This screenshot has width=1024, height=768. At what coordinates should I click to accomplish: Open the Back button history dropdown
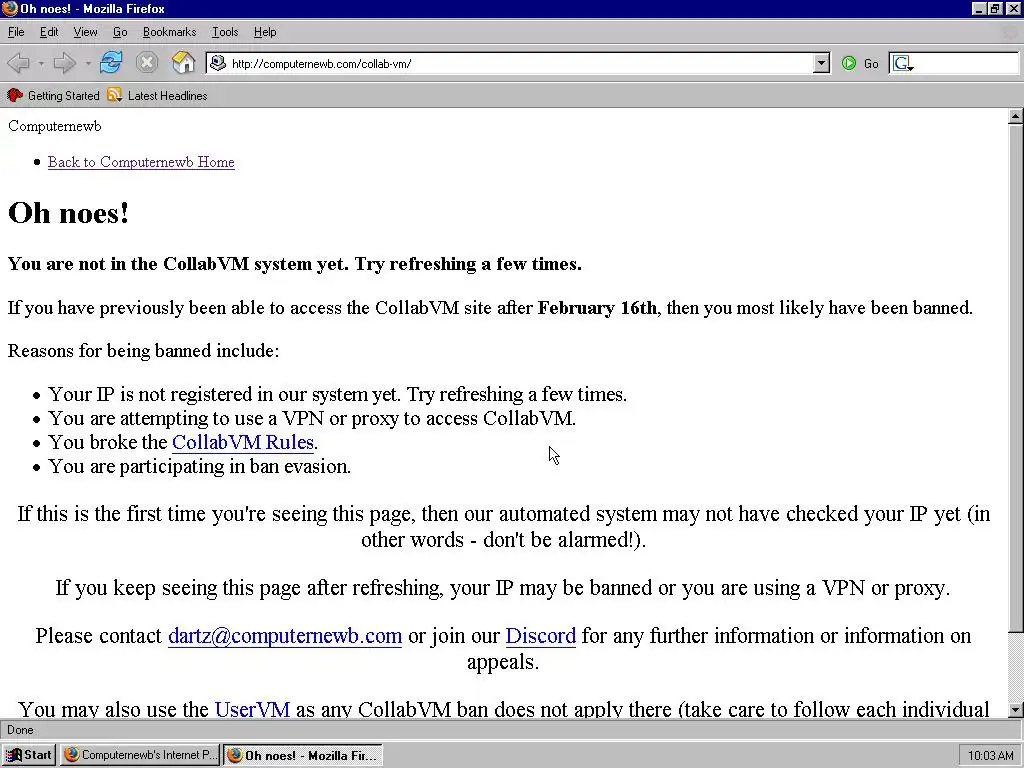[x=40, y=64]
